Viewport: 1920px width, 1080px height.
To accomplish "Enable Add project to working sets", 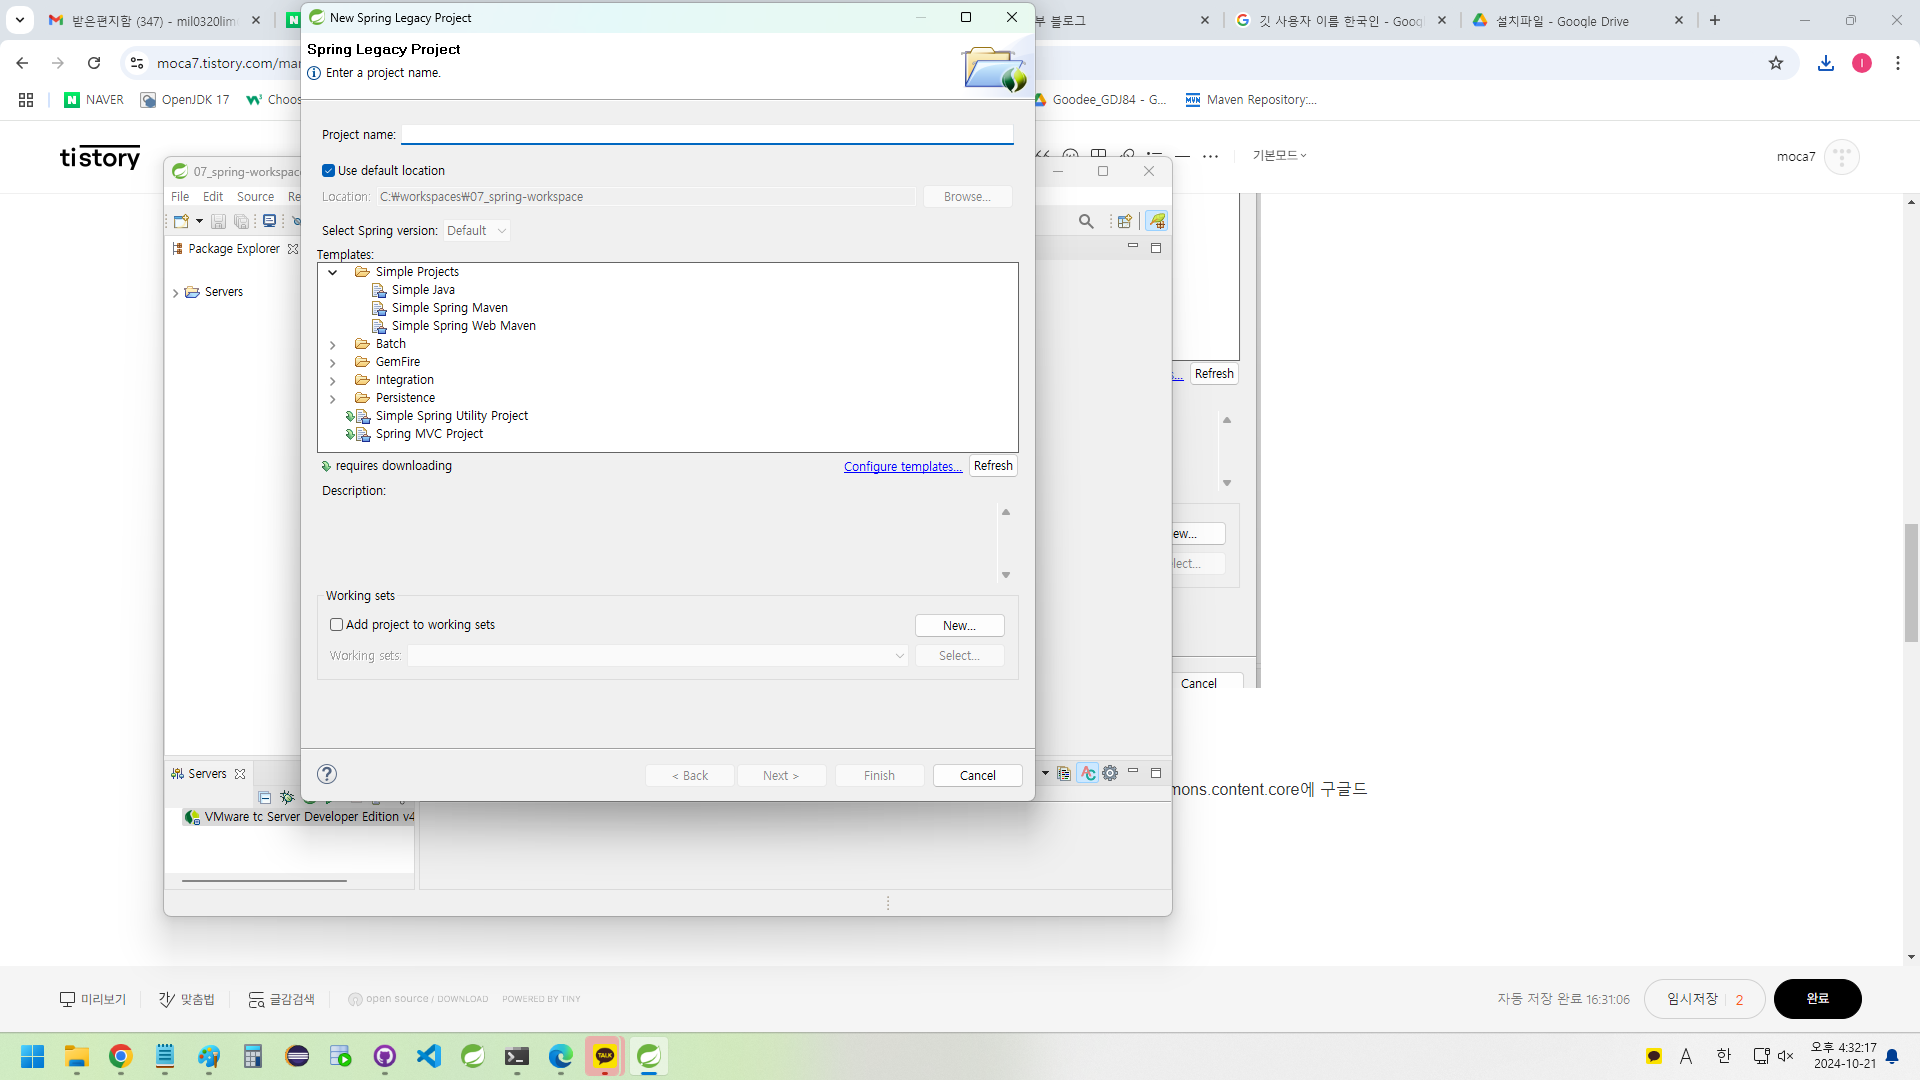I will pos(337,625).
